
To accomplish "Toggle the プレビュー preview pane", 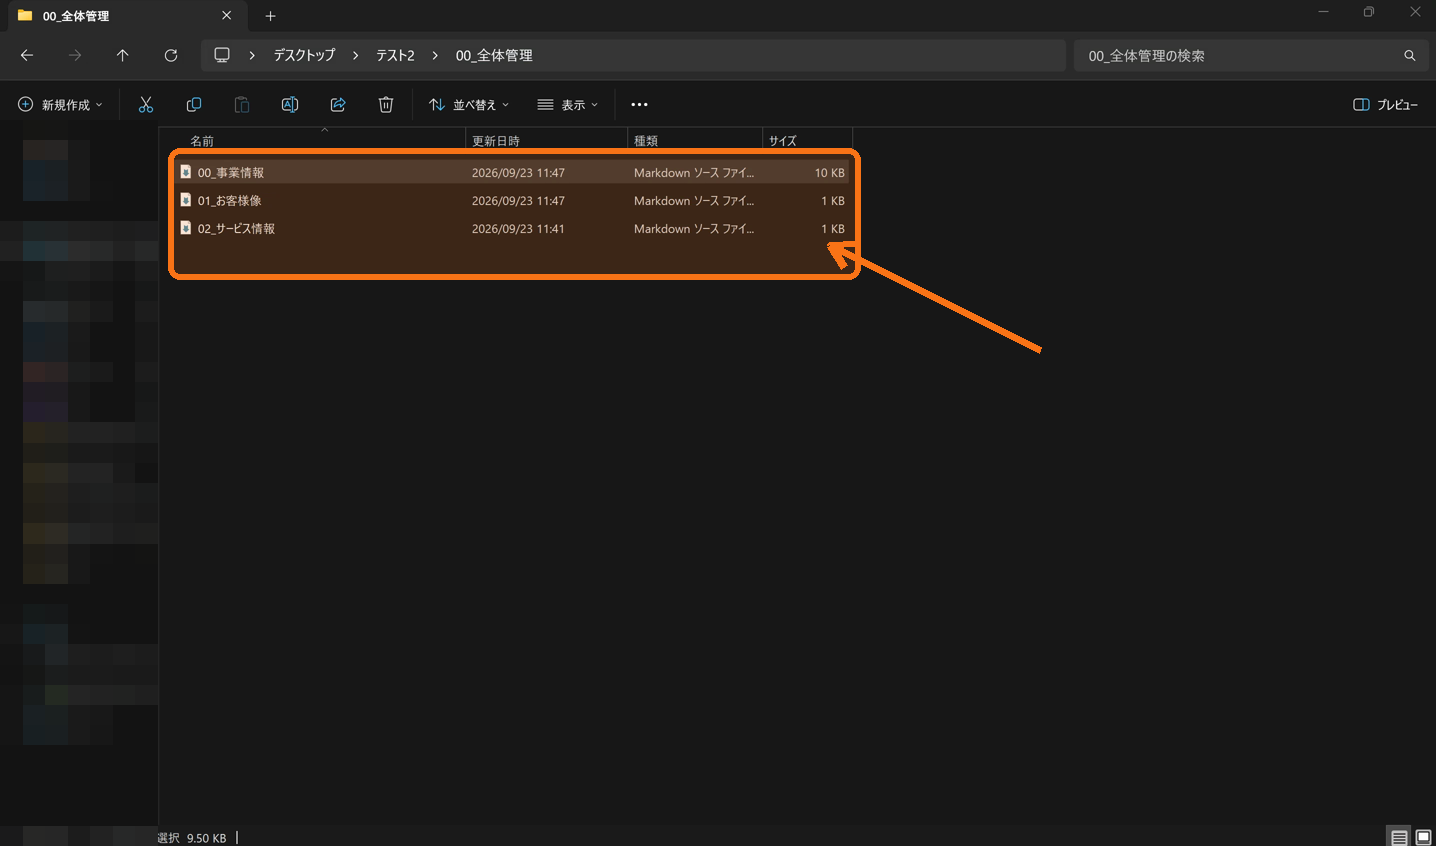I will point(1386,105).
